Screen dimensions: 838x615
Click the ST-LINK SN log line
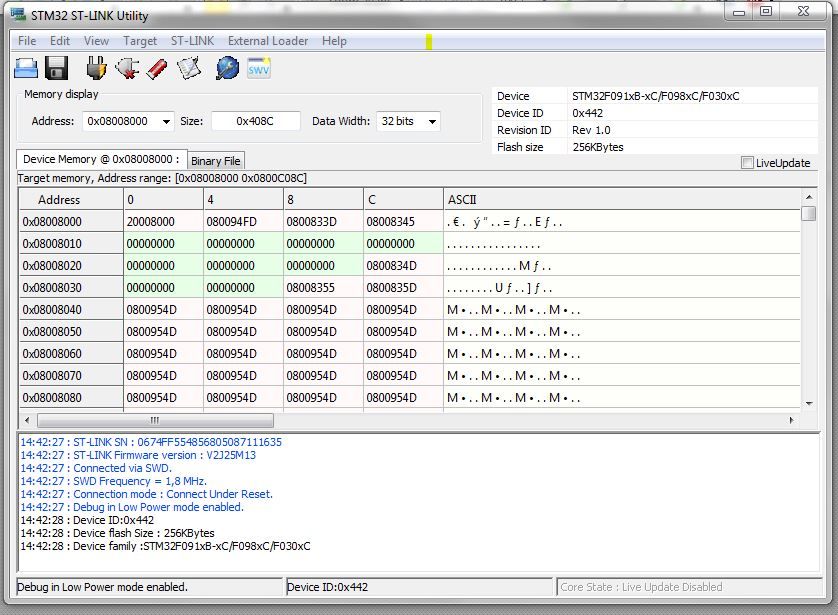(x=151, y=442)
